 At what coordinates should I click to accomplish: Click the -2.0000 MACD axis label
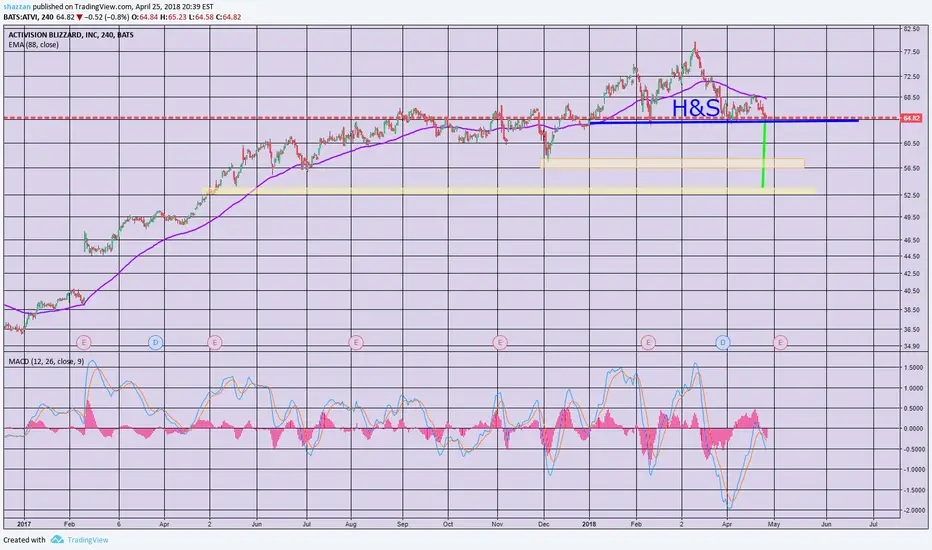(x=912, y=511)
